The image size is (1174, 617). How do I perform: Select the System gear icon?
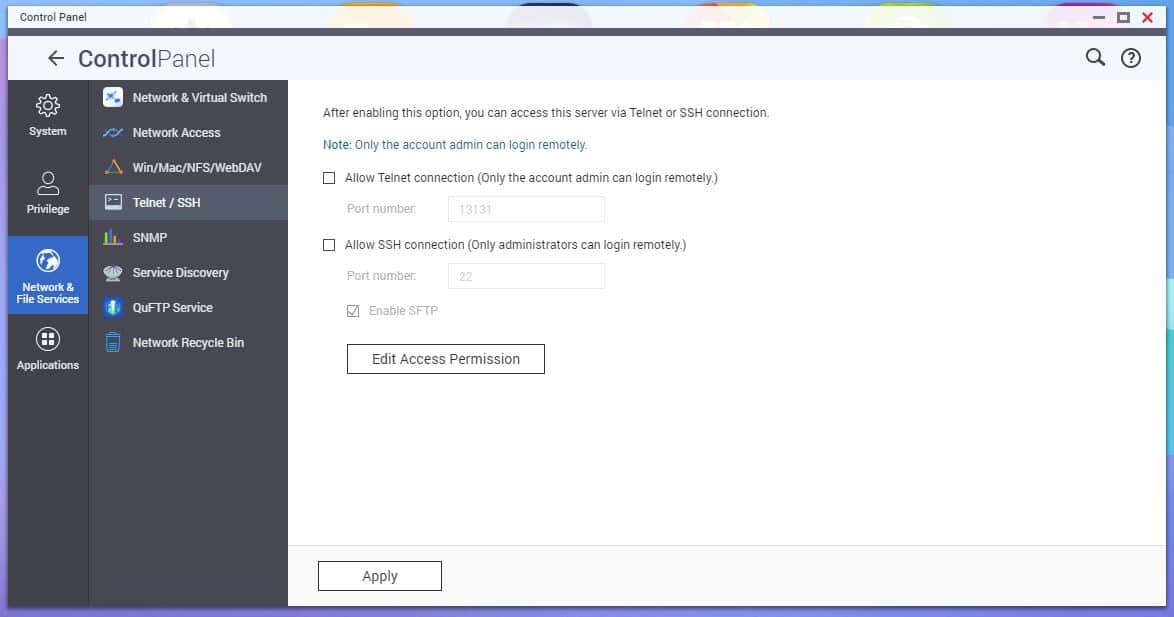click(48, 106)
